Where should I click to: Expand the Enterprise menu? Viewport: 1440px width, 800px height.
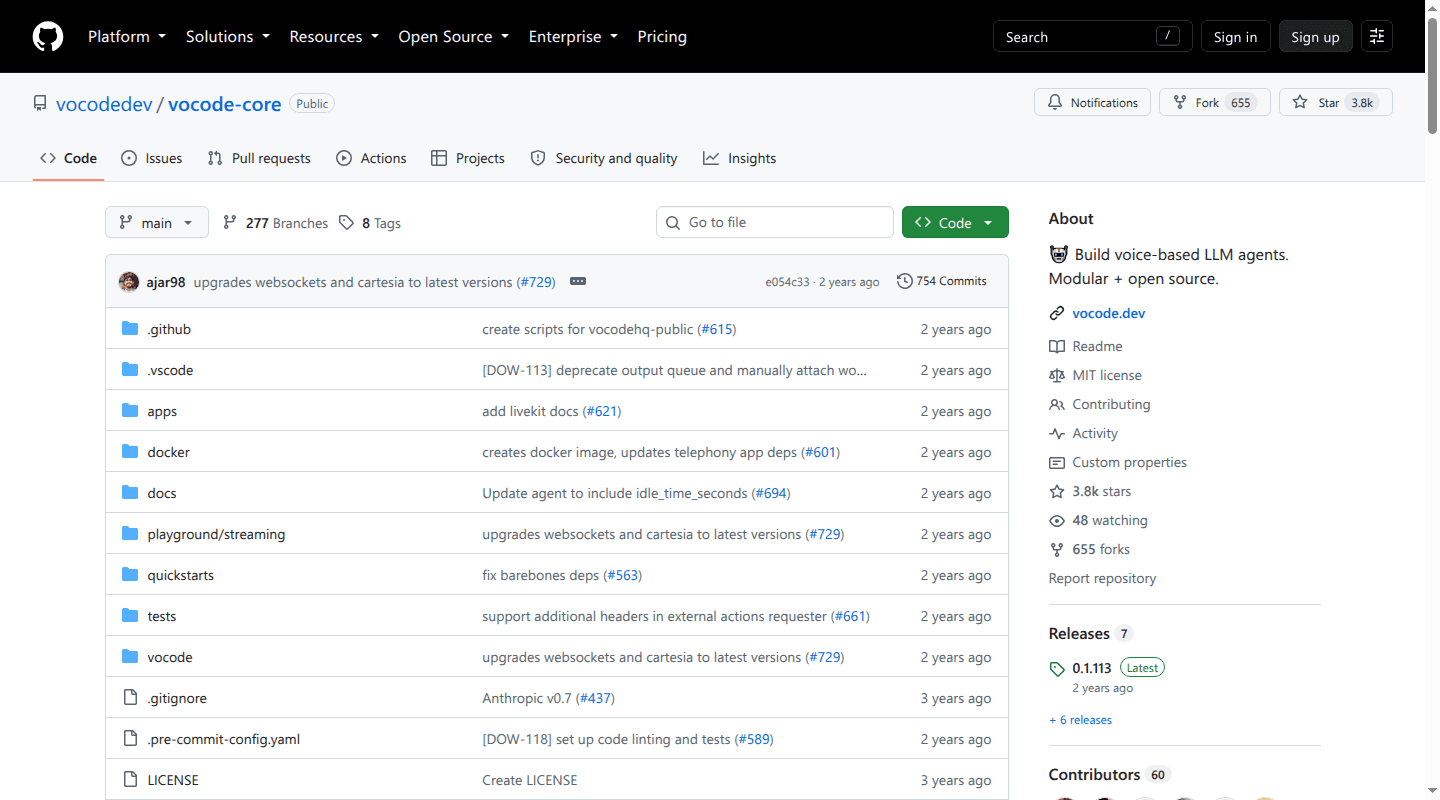click(x=574, y=36)
